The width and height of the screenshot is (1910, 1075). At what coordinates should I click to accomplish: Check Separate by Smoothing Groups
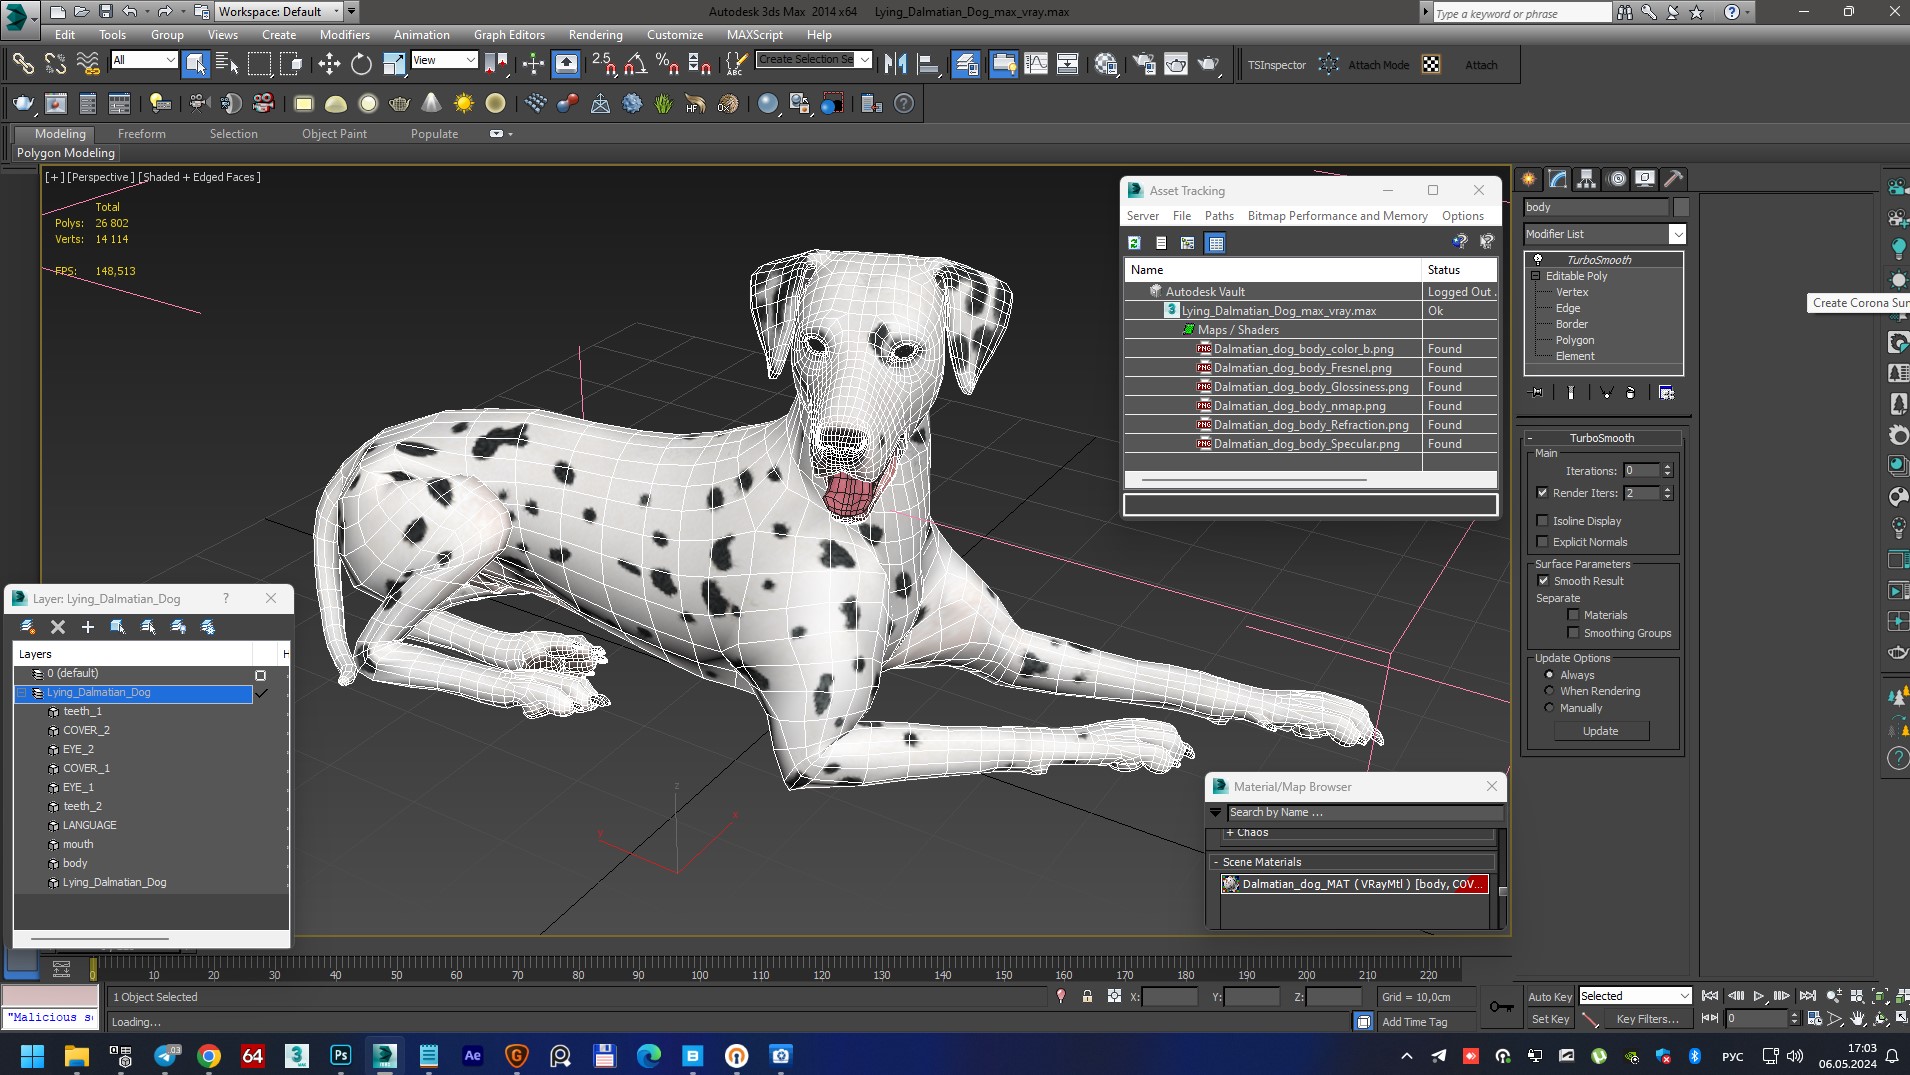pos(1573,633)
